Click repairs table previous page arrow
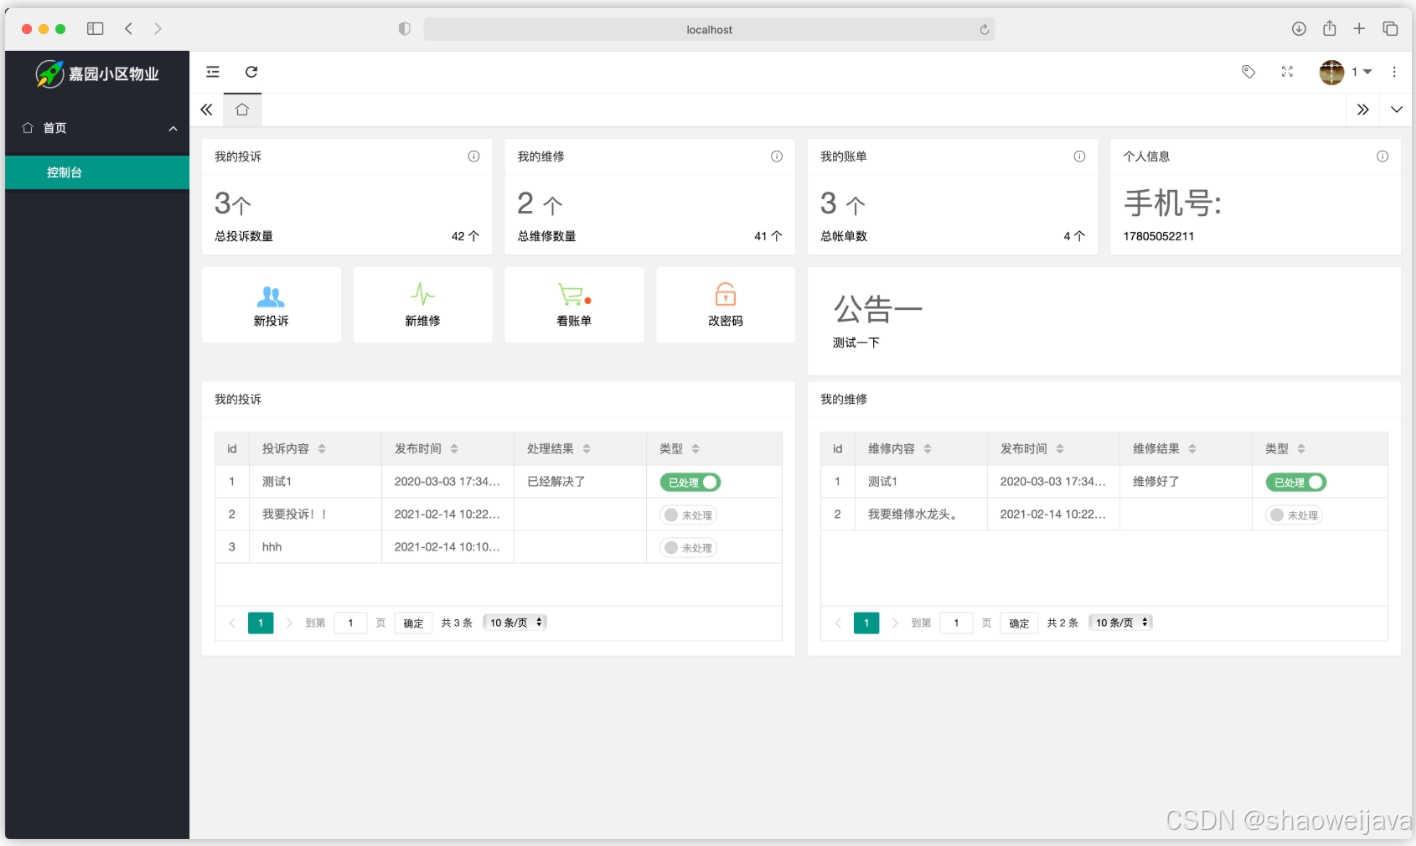This screenshot has width=1416, height=846. [x=838, y=623]
